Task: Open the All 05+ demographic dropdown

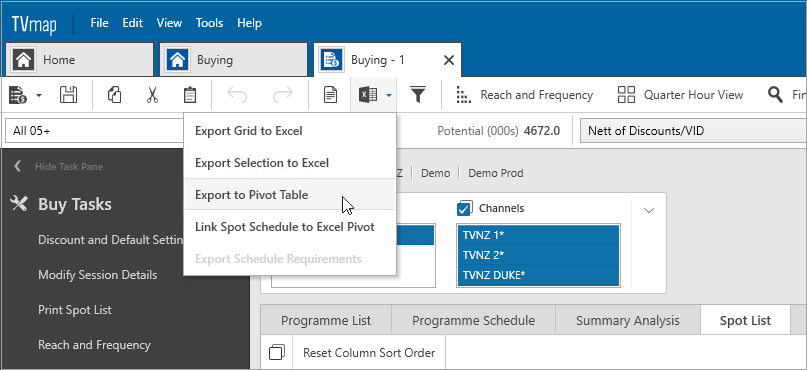Action: [x=94, y=131]
